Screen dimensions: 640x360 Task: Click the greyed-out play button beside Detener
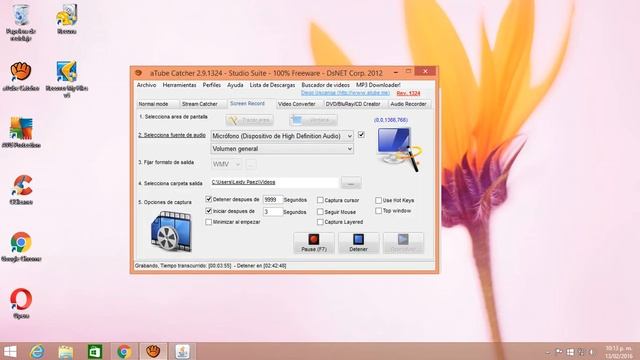(x=403, y=243)
